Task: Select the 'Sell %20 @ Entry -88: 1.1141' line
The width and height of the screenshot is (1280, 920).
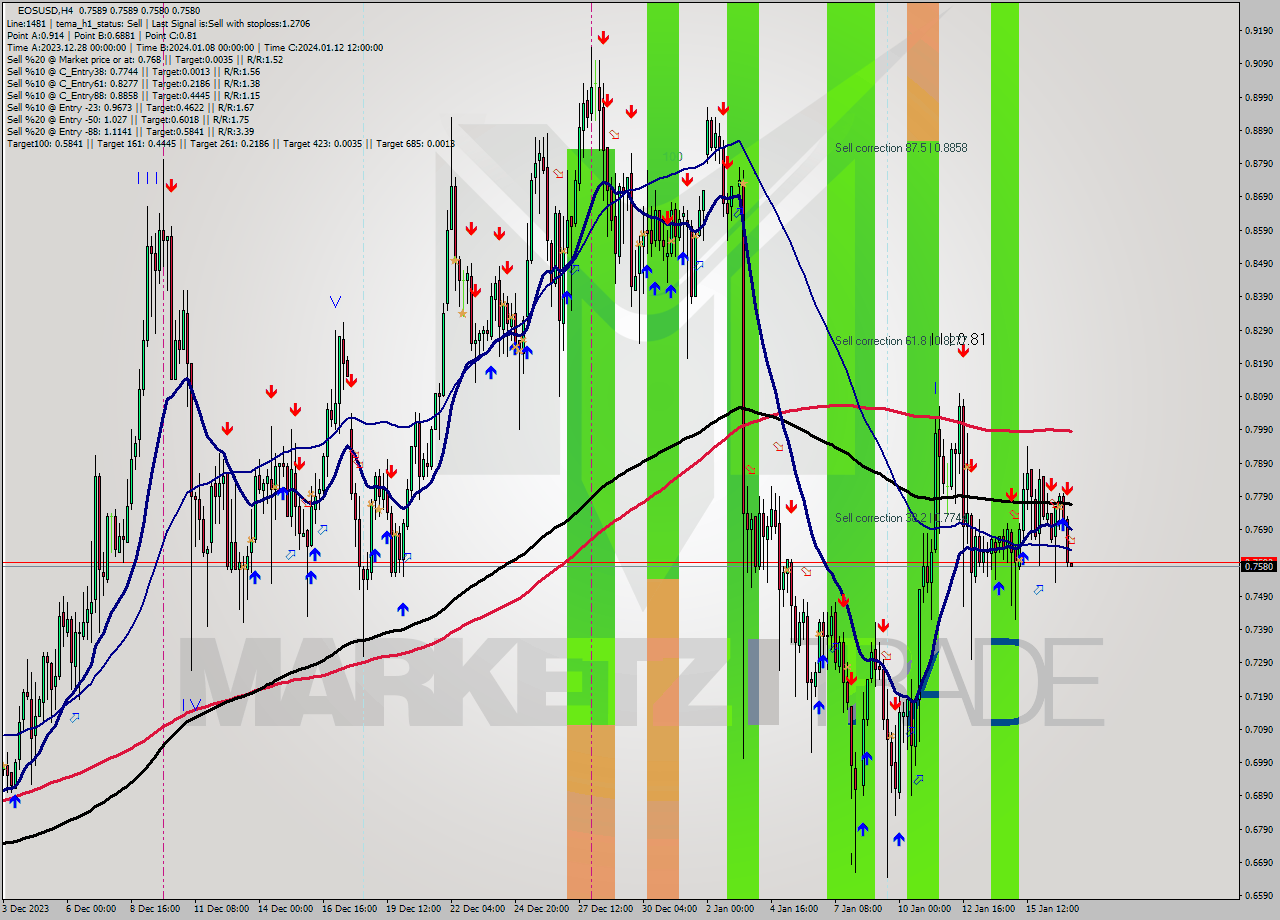Action: click(130, 132)
